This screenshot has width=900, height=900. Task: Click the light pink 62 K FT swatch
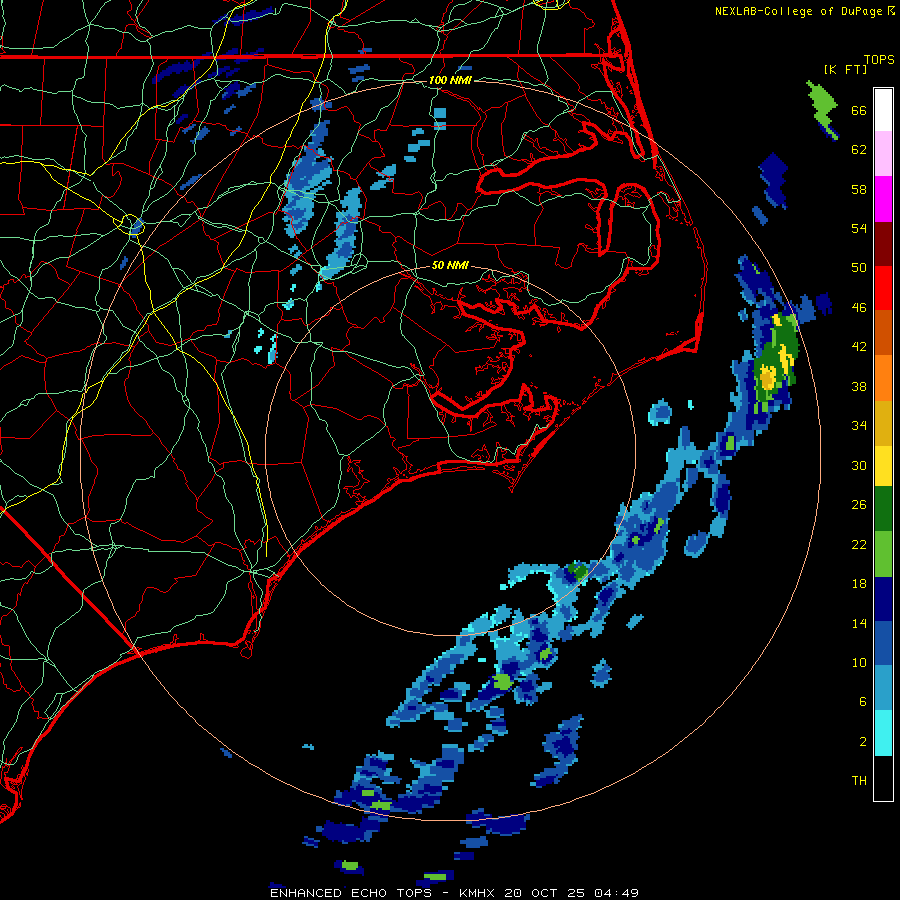click(883, 154)
